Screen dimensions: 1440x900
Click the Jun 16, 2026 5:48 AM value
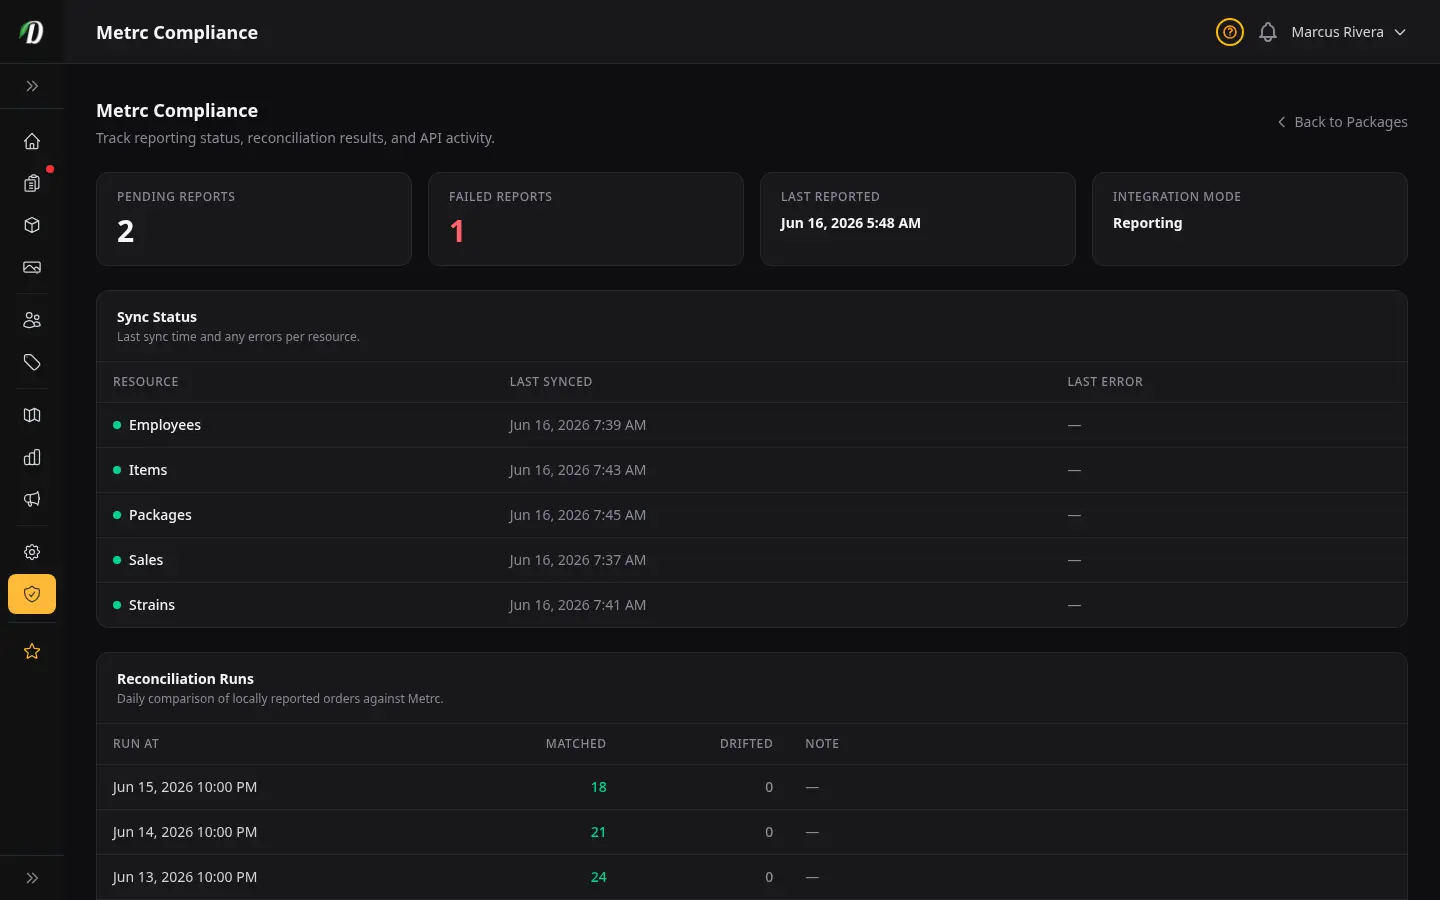click(850, 223)
